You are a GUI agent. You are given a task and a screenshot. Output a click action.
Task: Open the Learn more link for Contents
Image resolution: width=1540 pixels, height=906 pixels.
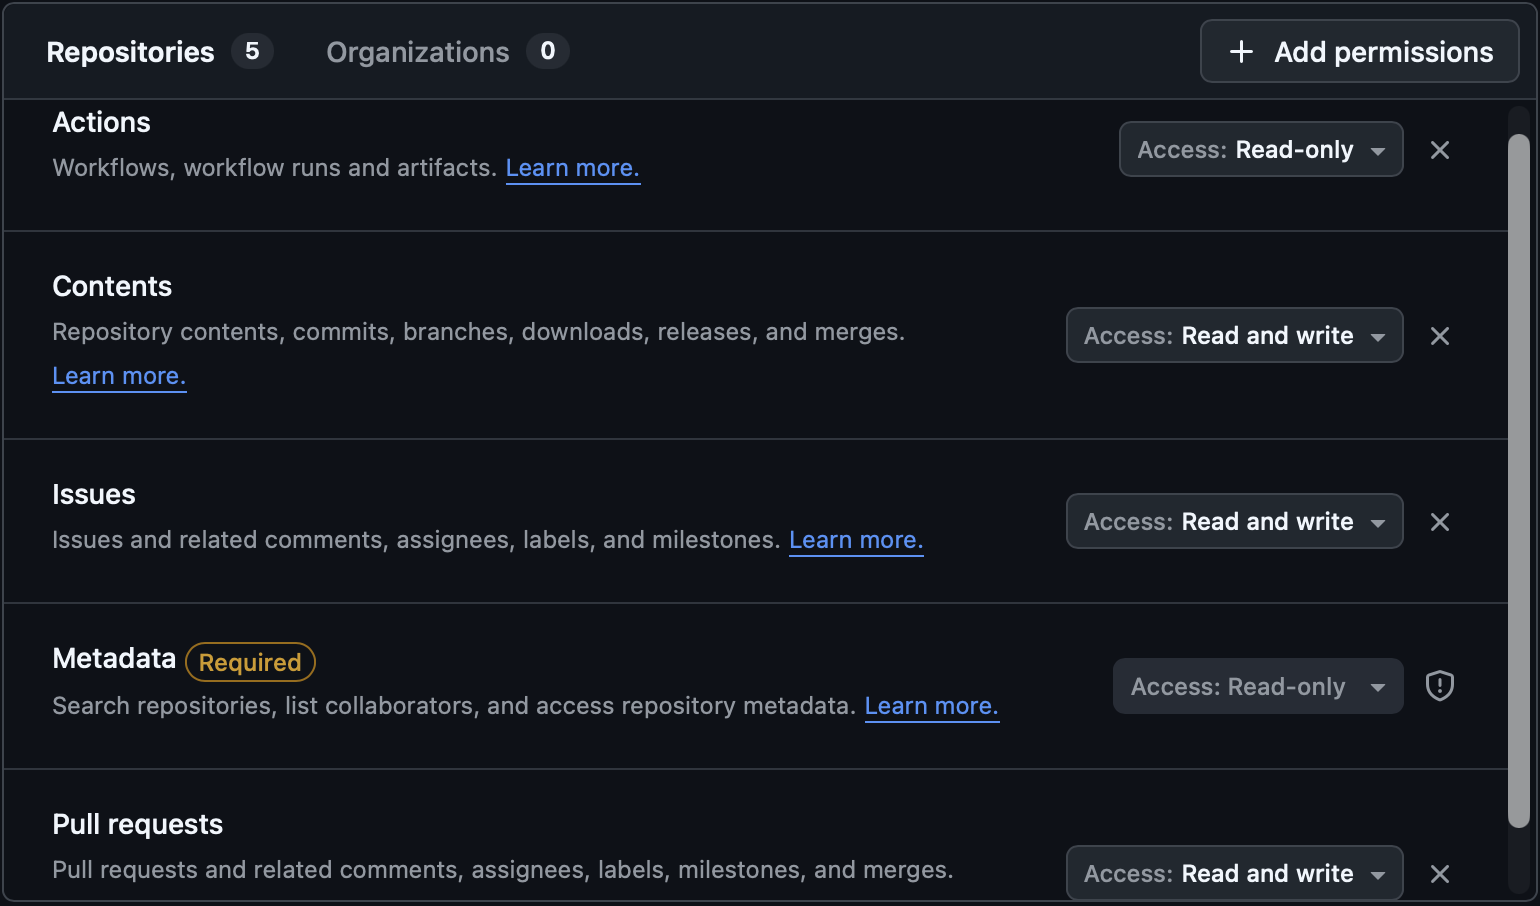(118, 375)
